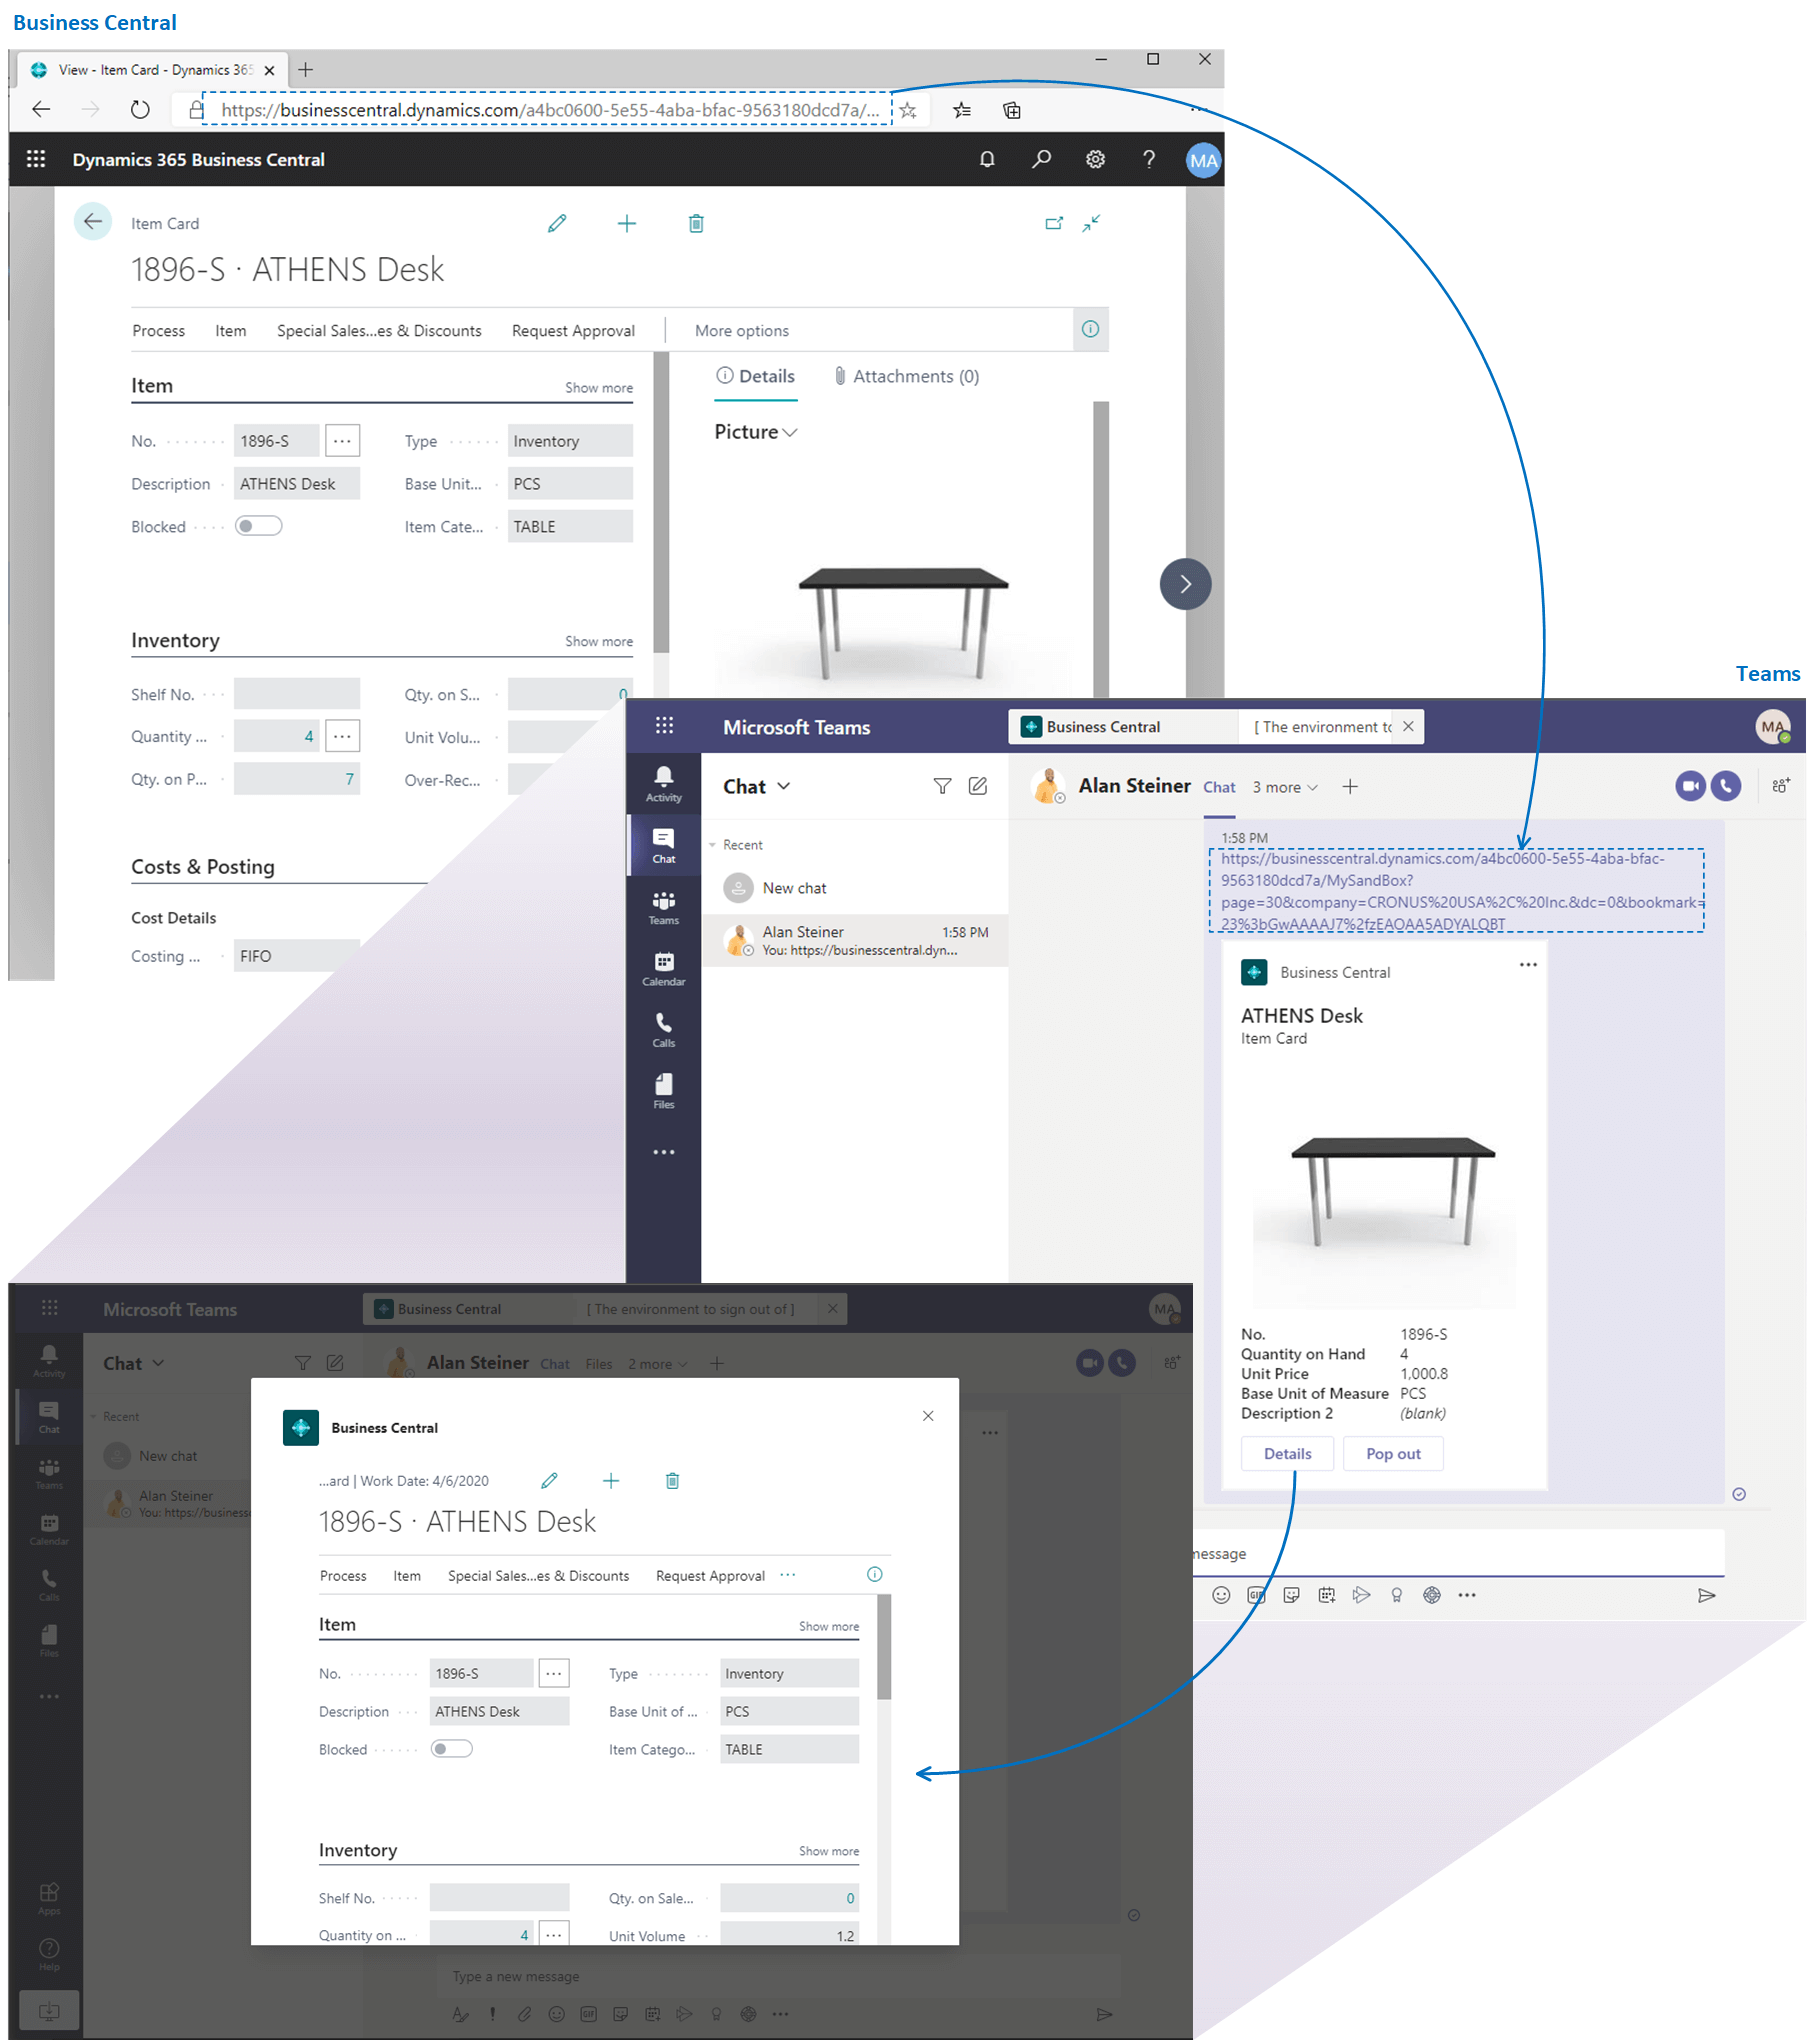Viewport: 1814px width, 2041px height.
Task: Open more apps ellipsis in Teams sidebar
Action: [664, 1152]
